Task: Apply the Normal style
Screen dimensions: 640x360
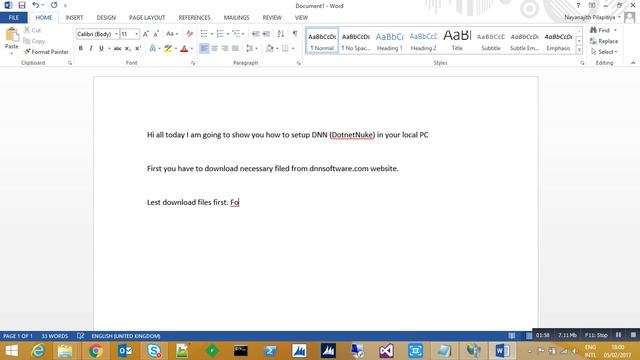Action: [322, 41]
